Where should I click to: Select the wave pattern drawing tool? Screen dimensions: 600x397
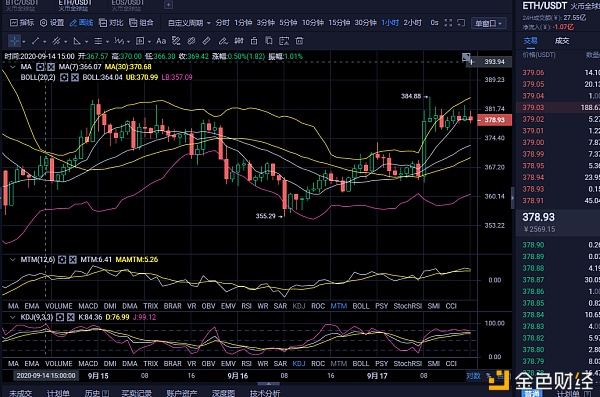(x=119, y=41)
